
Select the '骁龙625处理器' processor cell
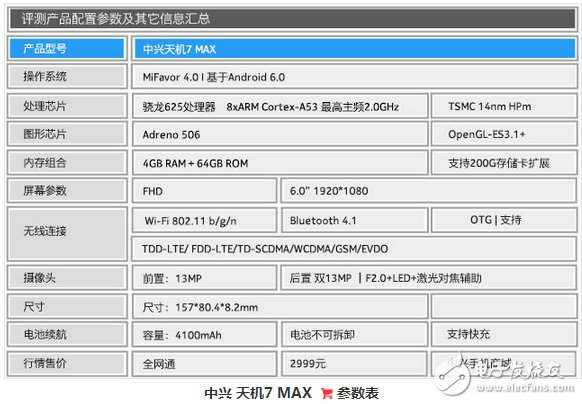[x=280, y=107]
